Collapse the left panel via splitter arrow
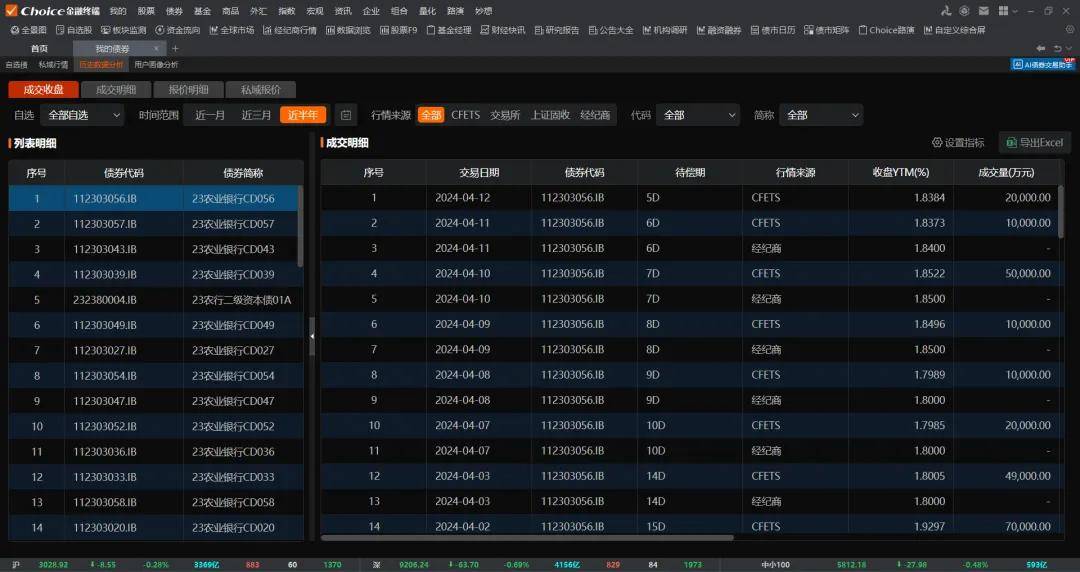 312,336
